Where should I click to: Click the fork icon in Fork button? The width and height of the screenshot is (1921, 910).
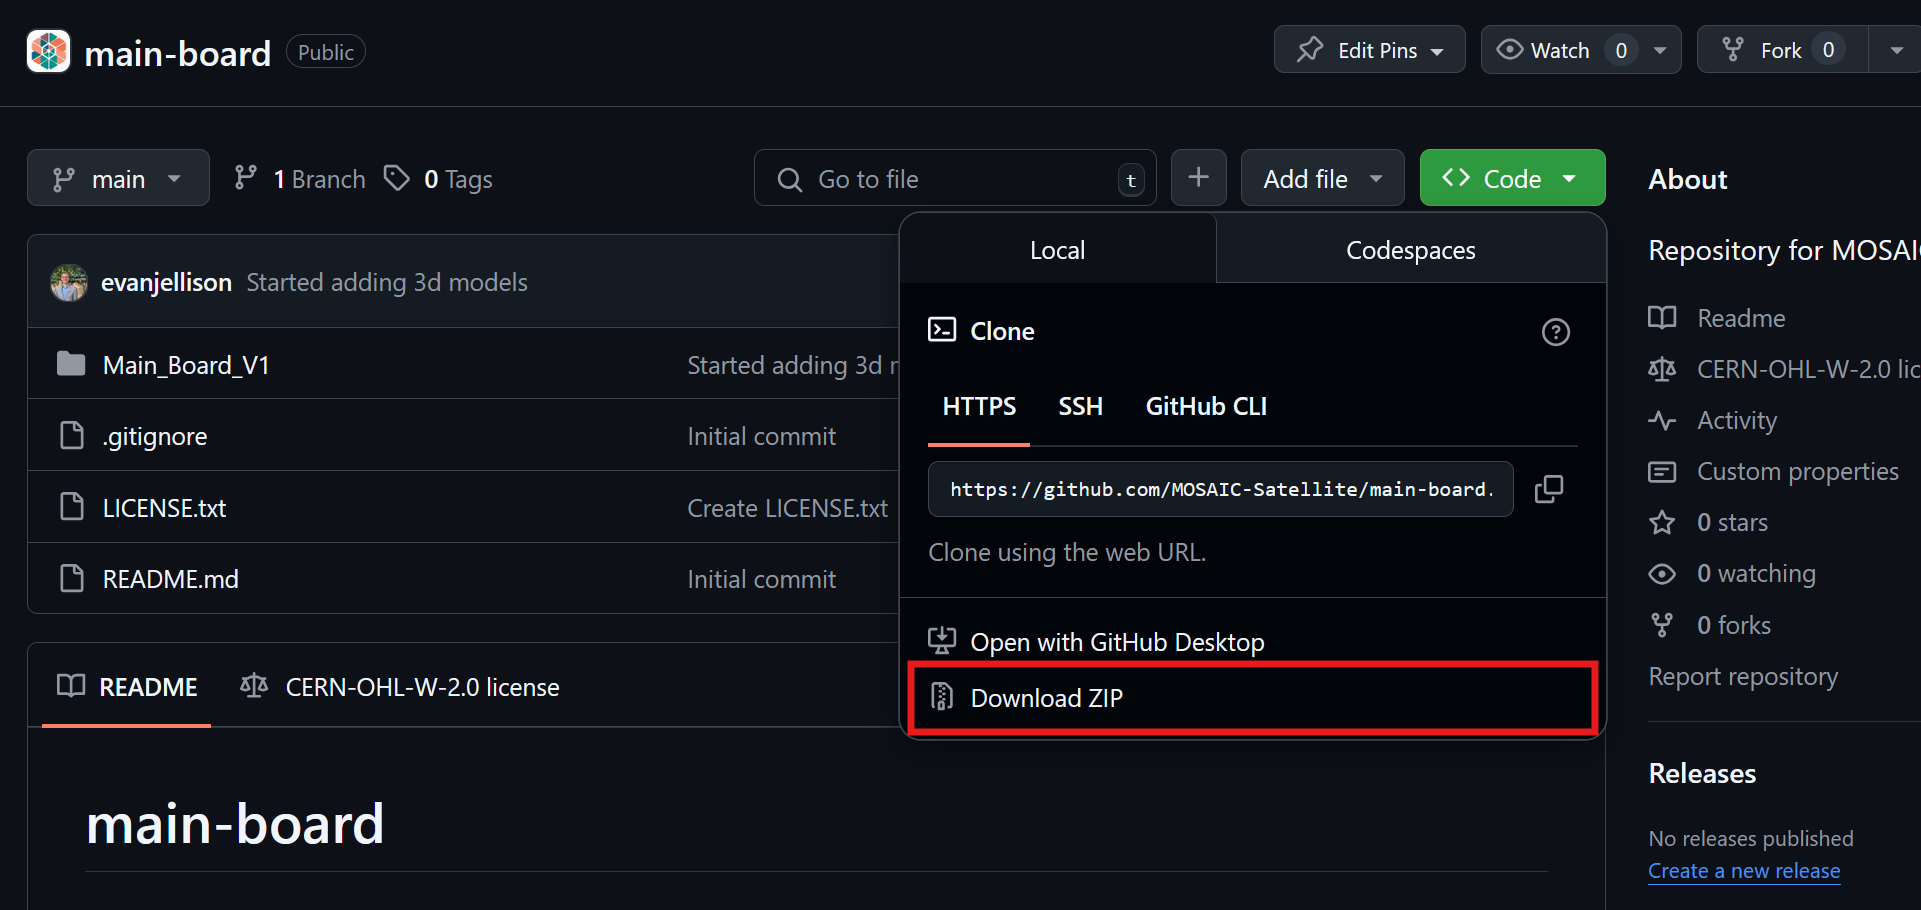[x=1733, y=50]
